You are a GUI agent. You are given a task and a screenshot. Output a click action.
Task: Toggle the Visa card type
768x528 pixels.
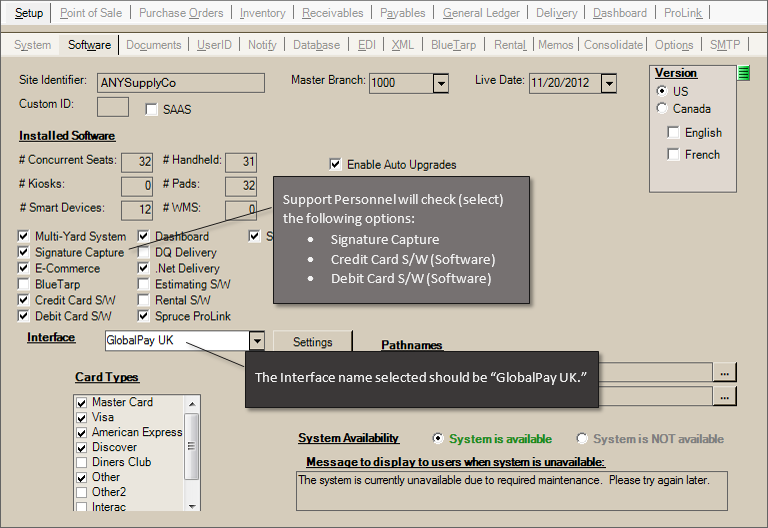click(82, 418)
